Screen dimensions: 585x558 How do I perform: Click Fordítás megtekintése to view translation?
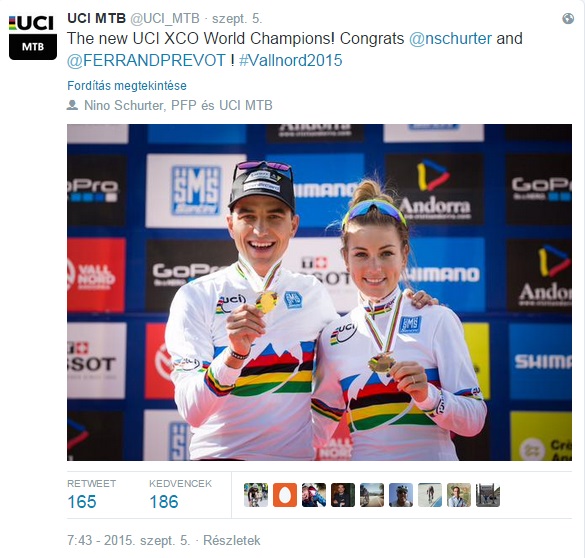[127, 86]
